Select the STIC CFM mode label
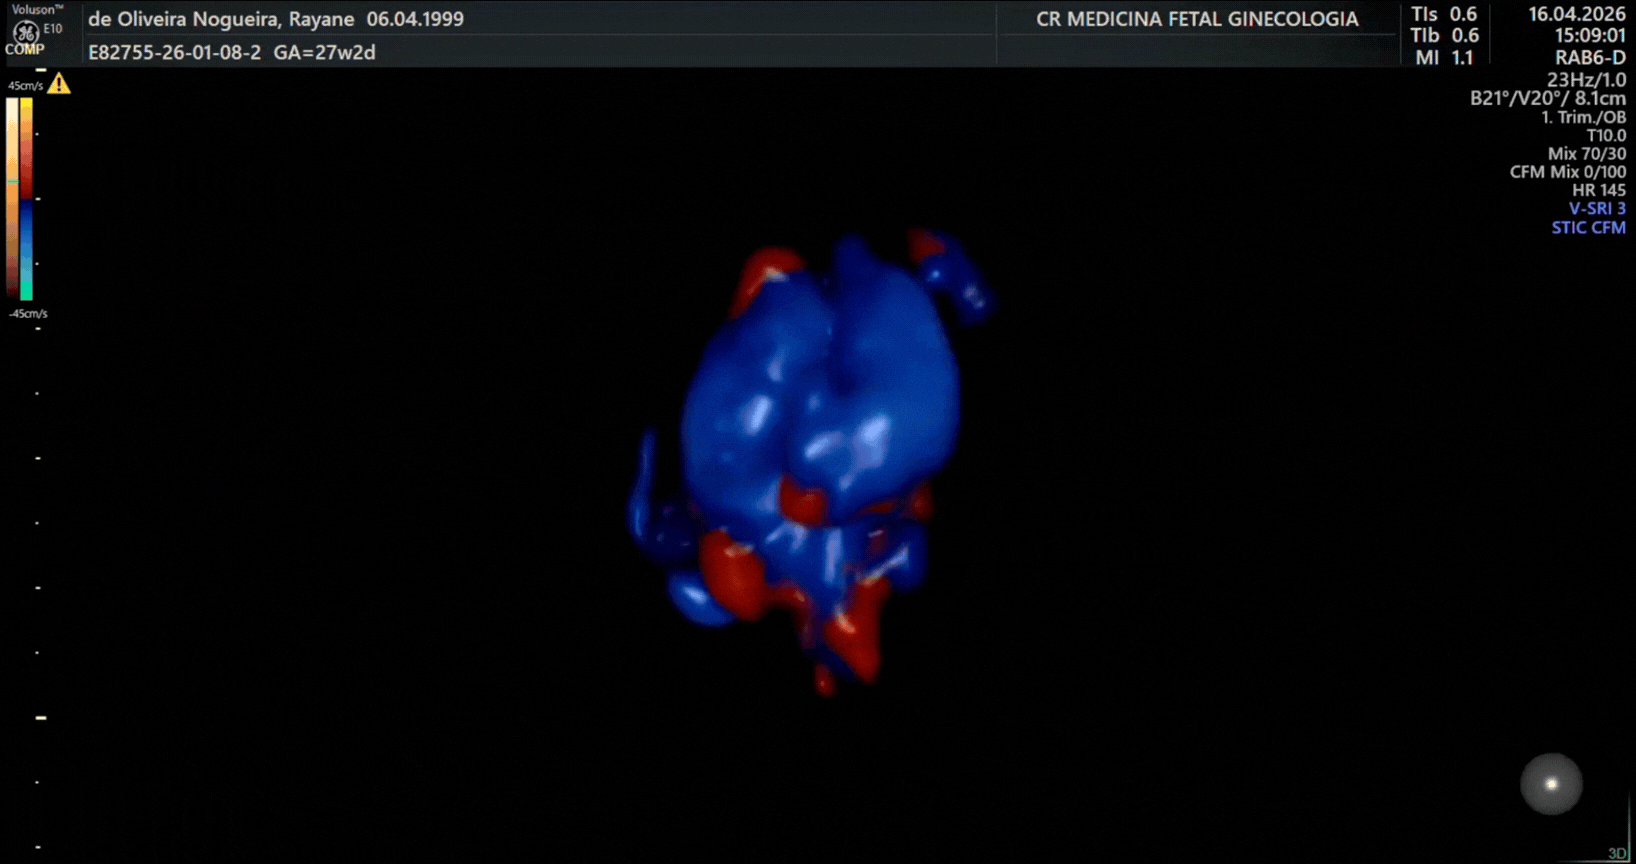 click(1588, 228)
